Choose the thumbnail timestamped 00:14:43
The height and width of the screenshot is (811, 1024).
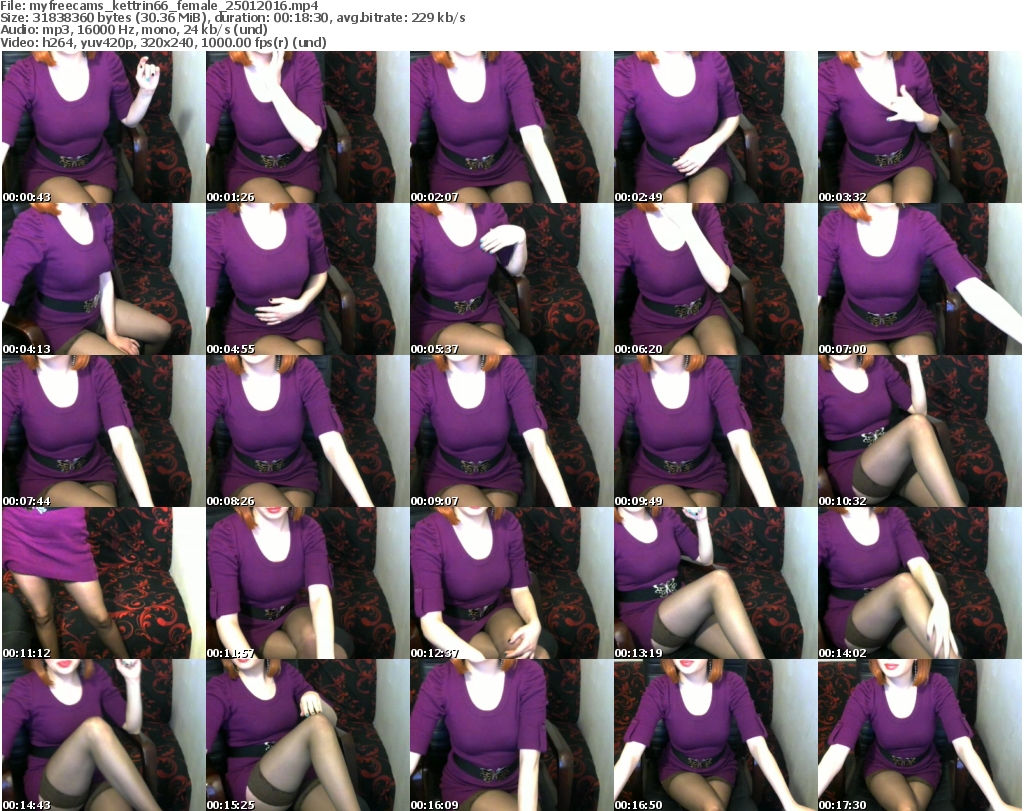point(103,735)
